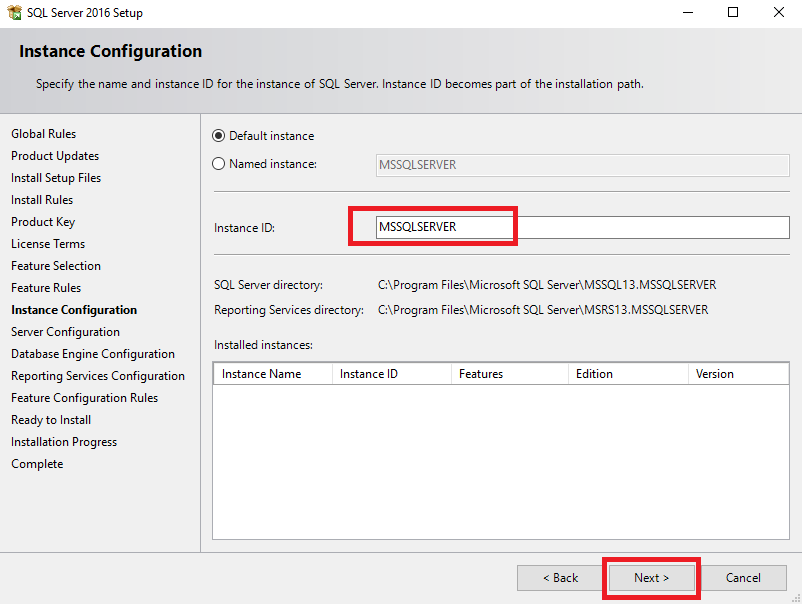The image size is (802, 604).
Task: Select the Feature Configuration Rules step
Action: pyautogui.click(x=84, y=398)
